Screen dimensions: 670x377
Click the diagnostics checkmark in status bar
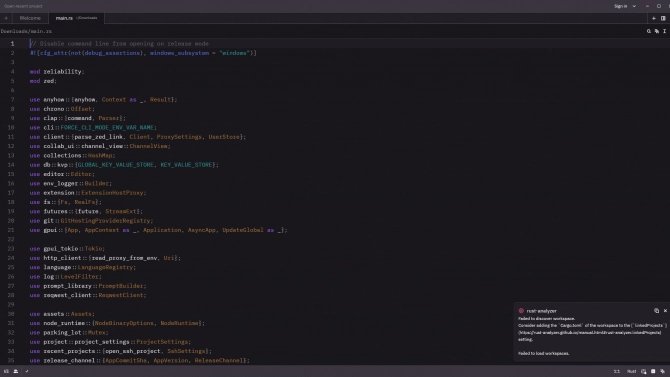click(26, 371)
